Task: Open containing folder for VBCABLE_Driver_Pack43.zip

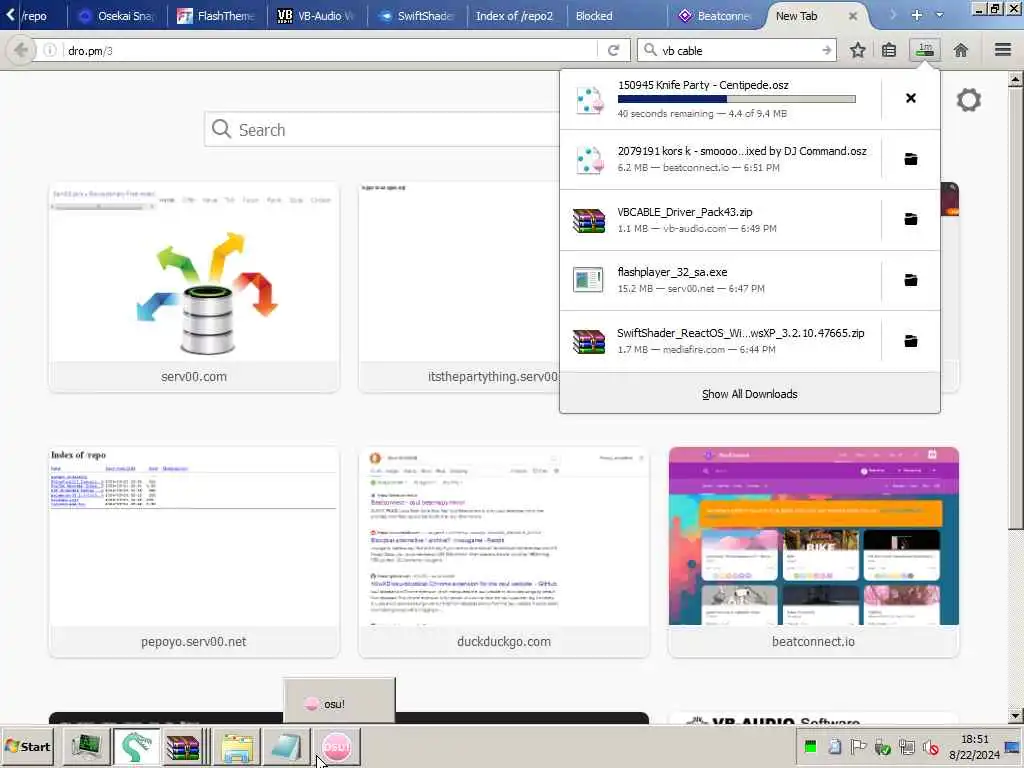Action: pyautogui.click(x=910, y=219)
